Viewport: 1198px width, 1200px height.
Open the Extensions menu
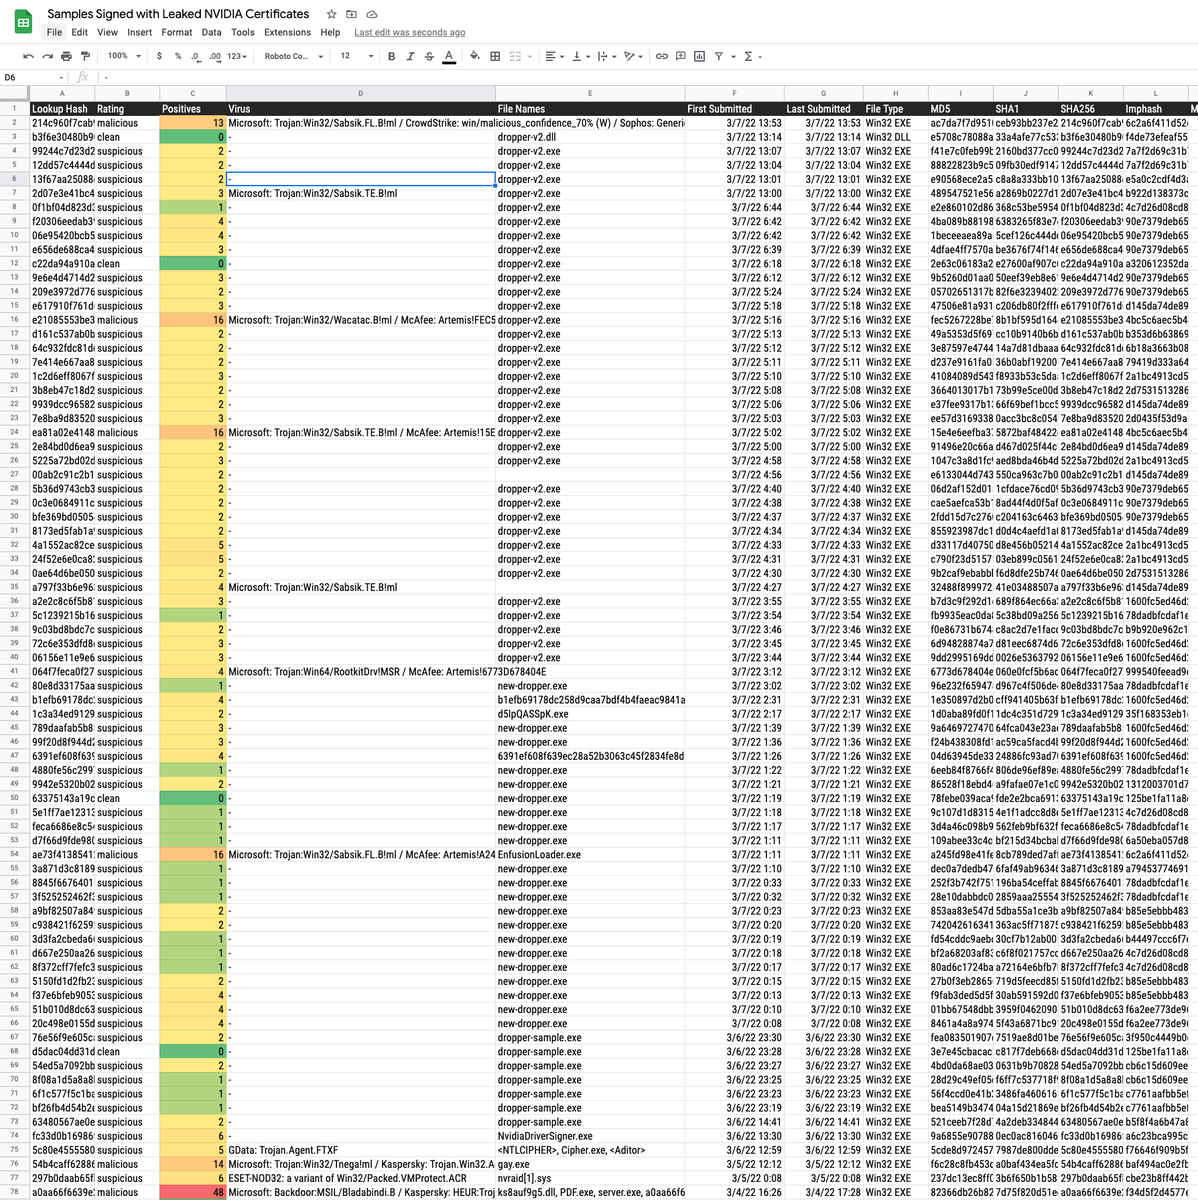288,32
